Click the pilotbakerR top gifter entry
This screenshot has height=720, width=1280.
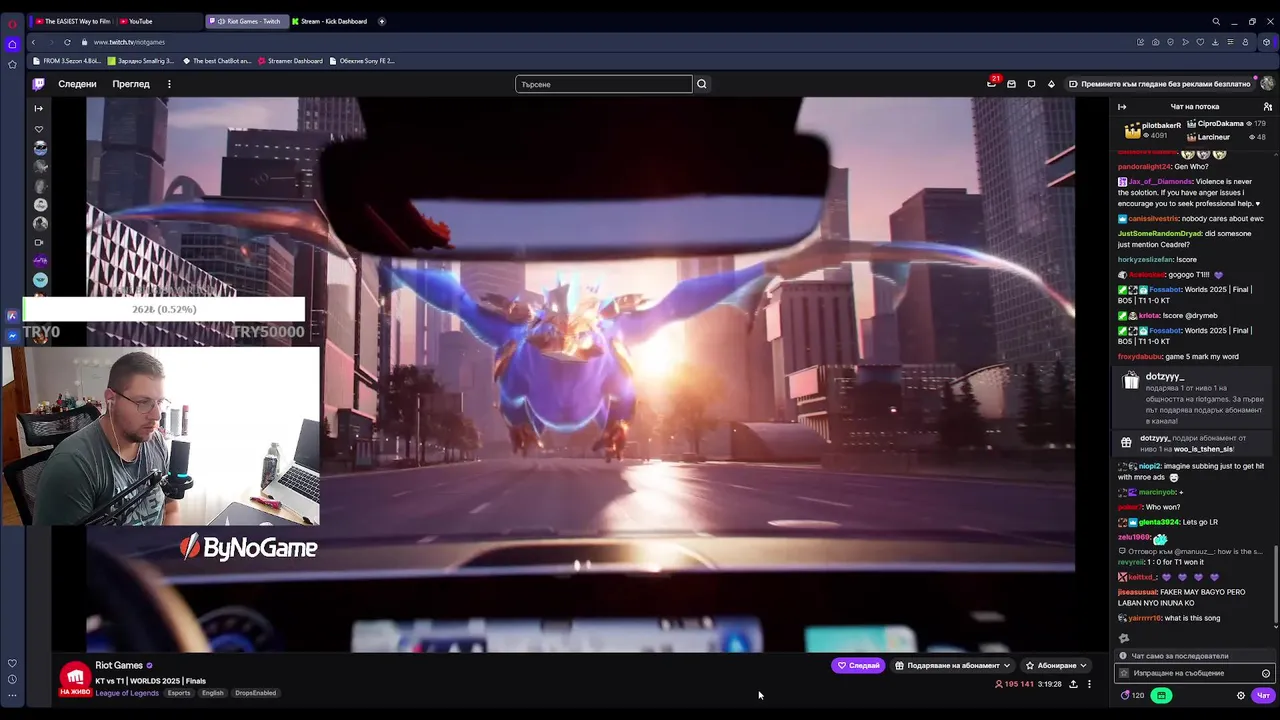(x=1153, y=130)
